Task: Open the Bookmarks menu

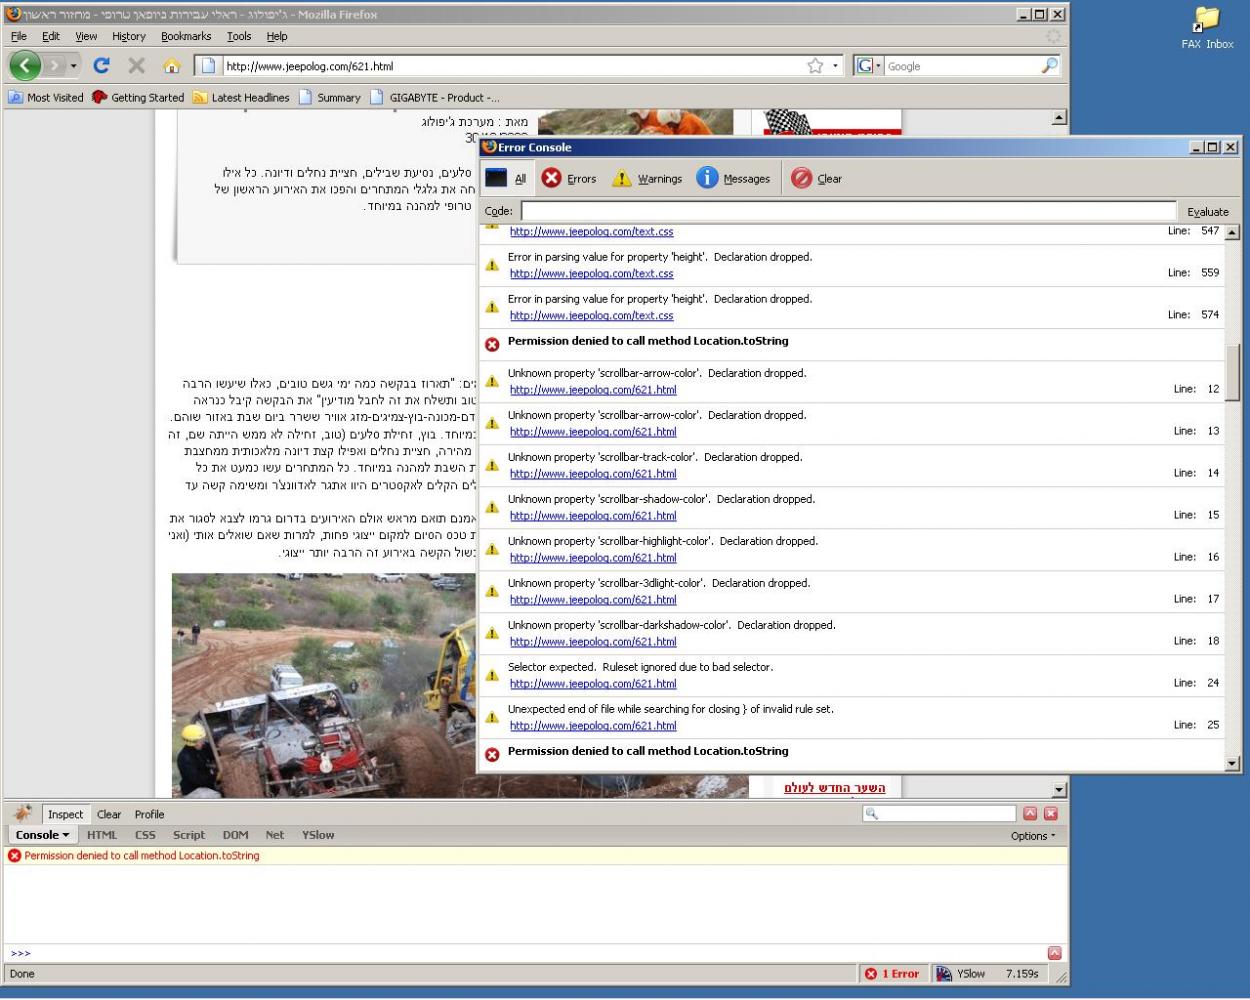Action: coord(186,36)
